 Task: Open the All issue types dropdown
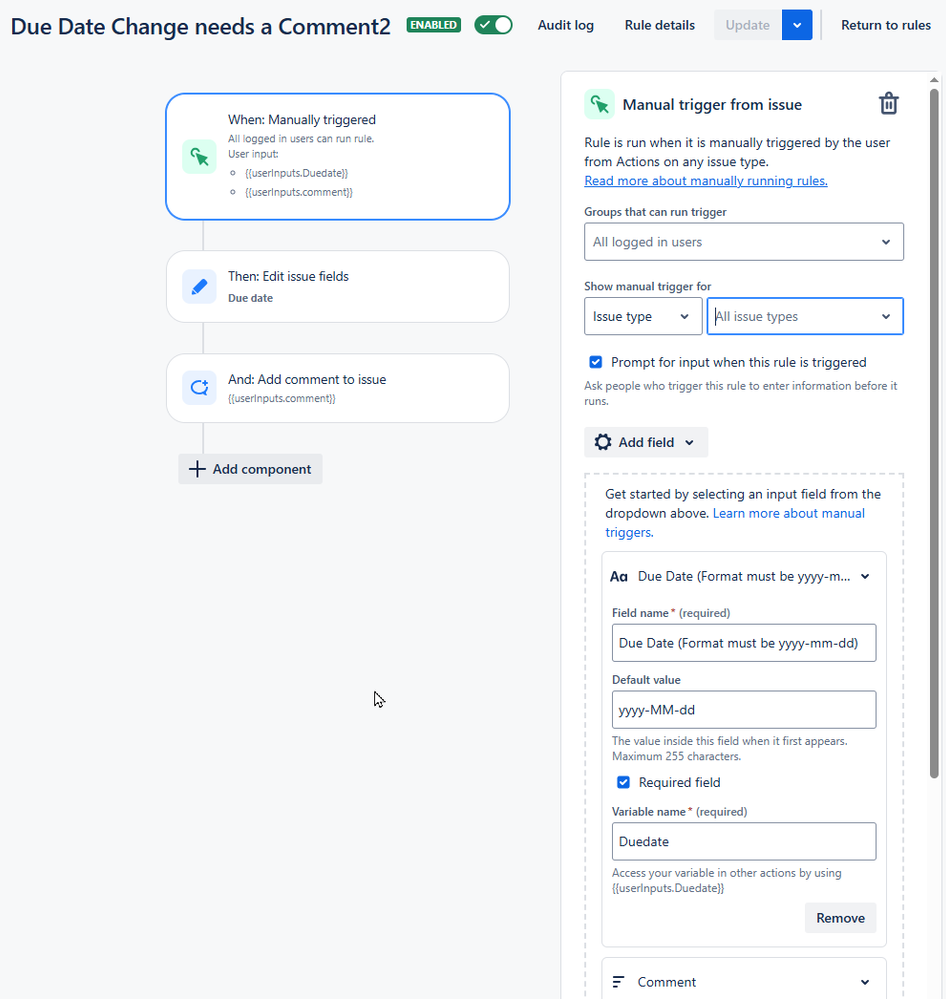pos(805,316)
